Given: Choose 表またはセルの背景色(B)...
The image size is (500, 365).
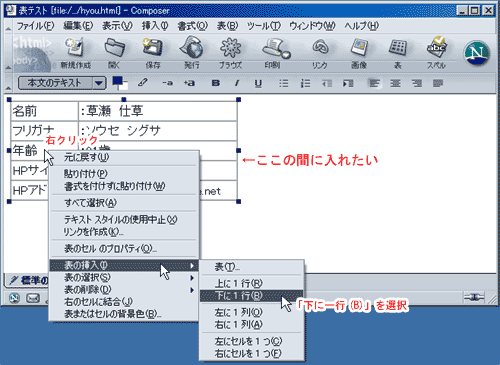Looking at the screenshot, I should tap(124, 314).
